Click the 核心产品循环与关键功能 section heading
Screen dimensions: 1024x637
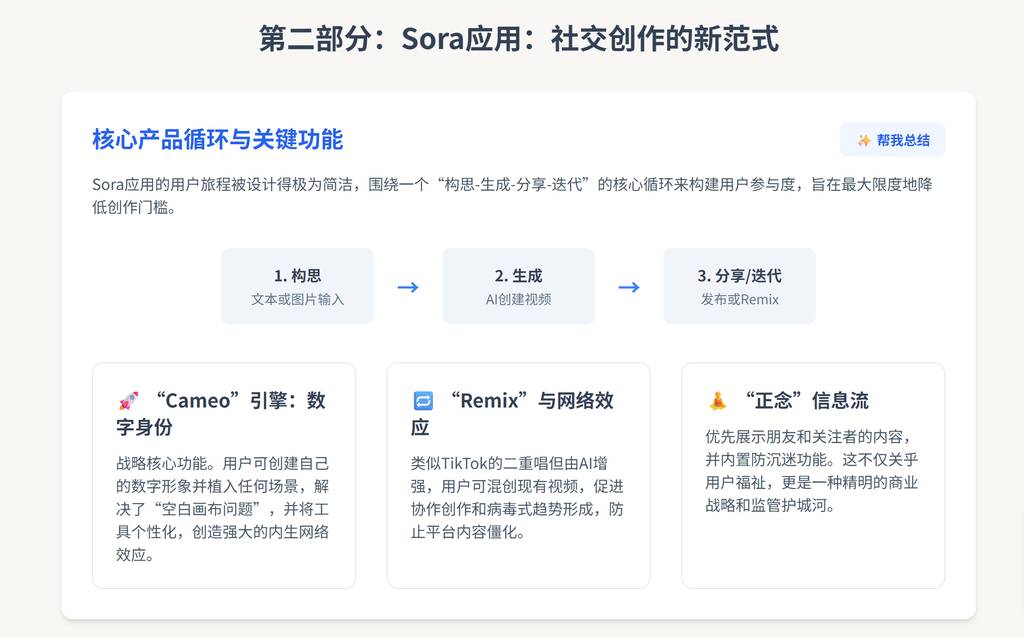tap(217, 139)
